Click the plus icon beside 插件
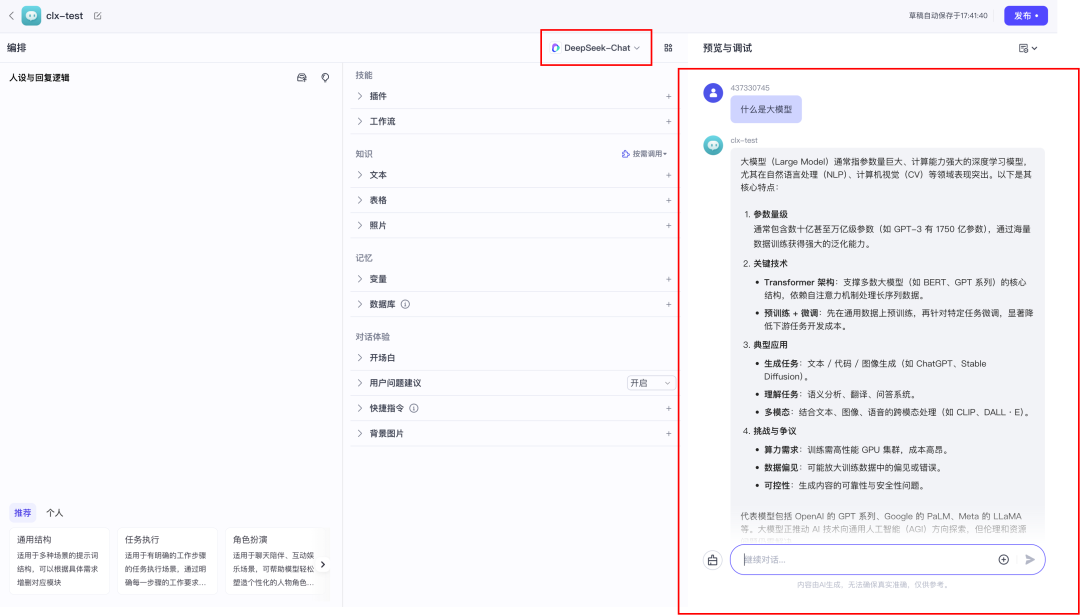This screenshot has width=1080, height=615. click(x=667, y=97)
